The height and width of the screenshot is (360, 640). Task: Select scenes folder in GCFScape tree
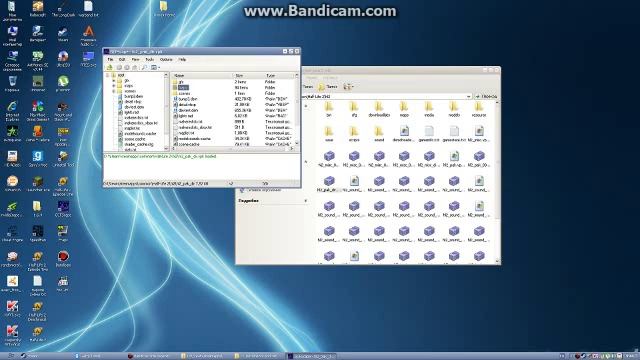(130, 91)
